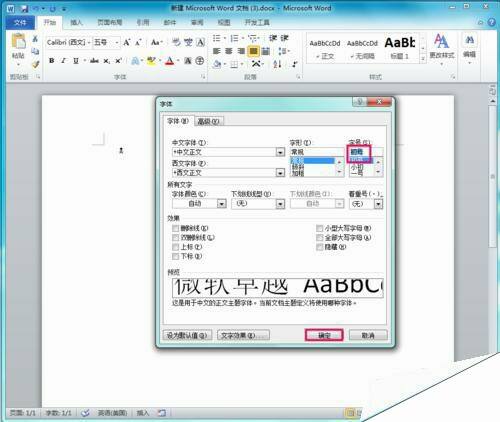
Task: Switch to the 页面布局 Page Layout tab
Action: point(110,22)
